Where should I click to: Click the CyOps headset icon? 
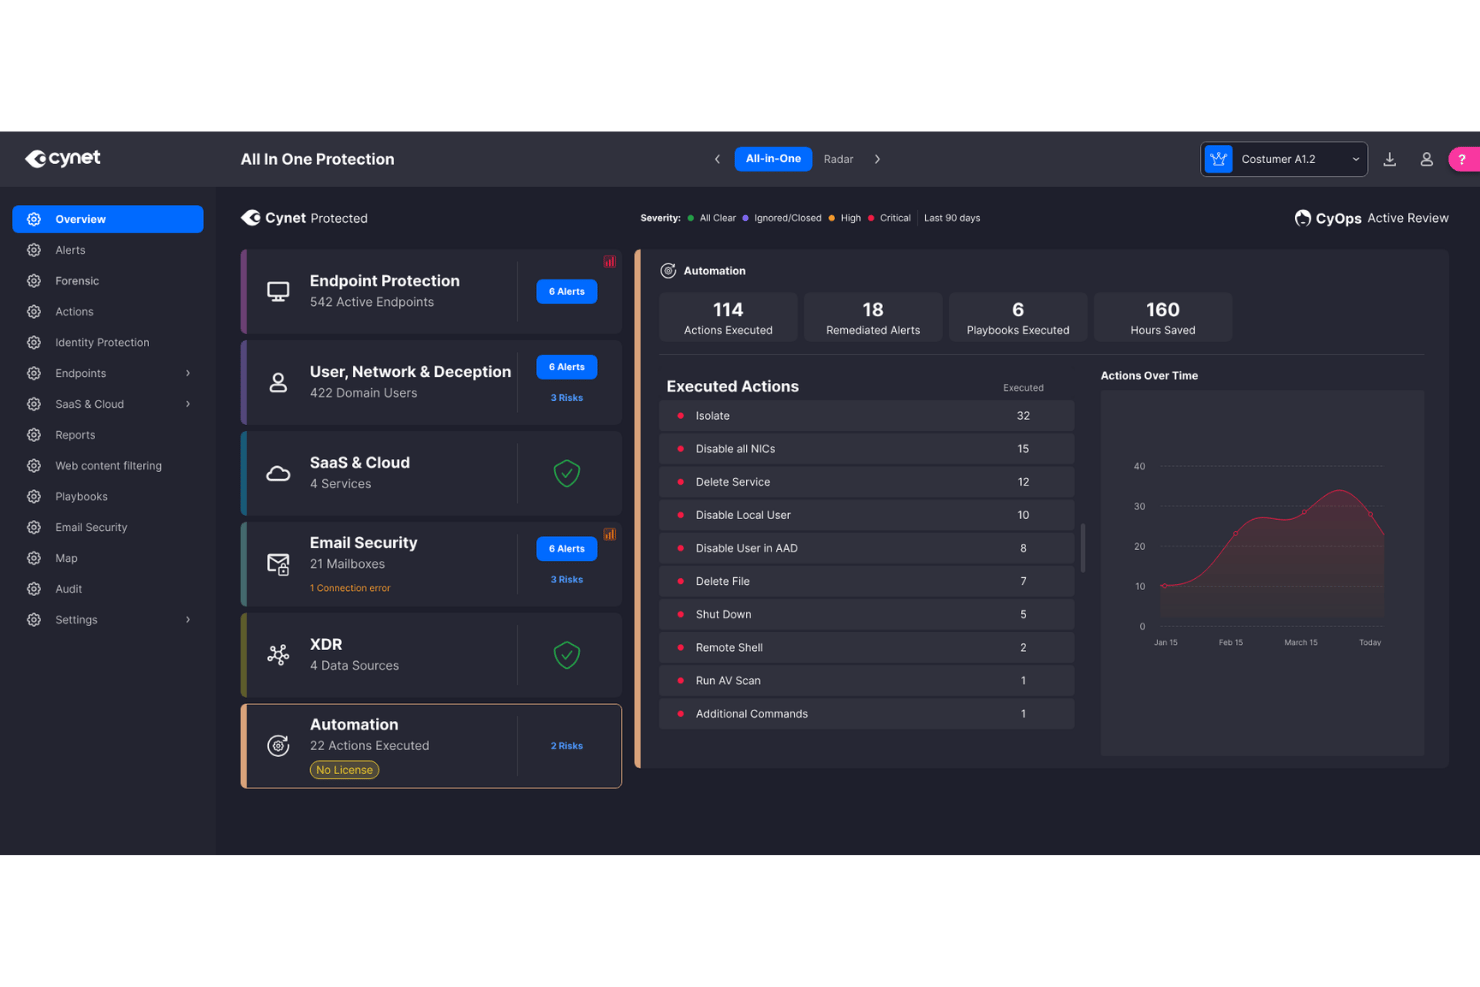pos(1302,218)
